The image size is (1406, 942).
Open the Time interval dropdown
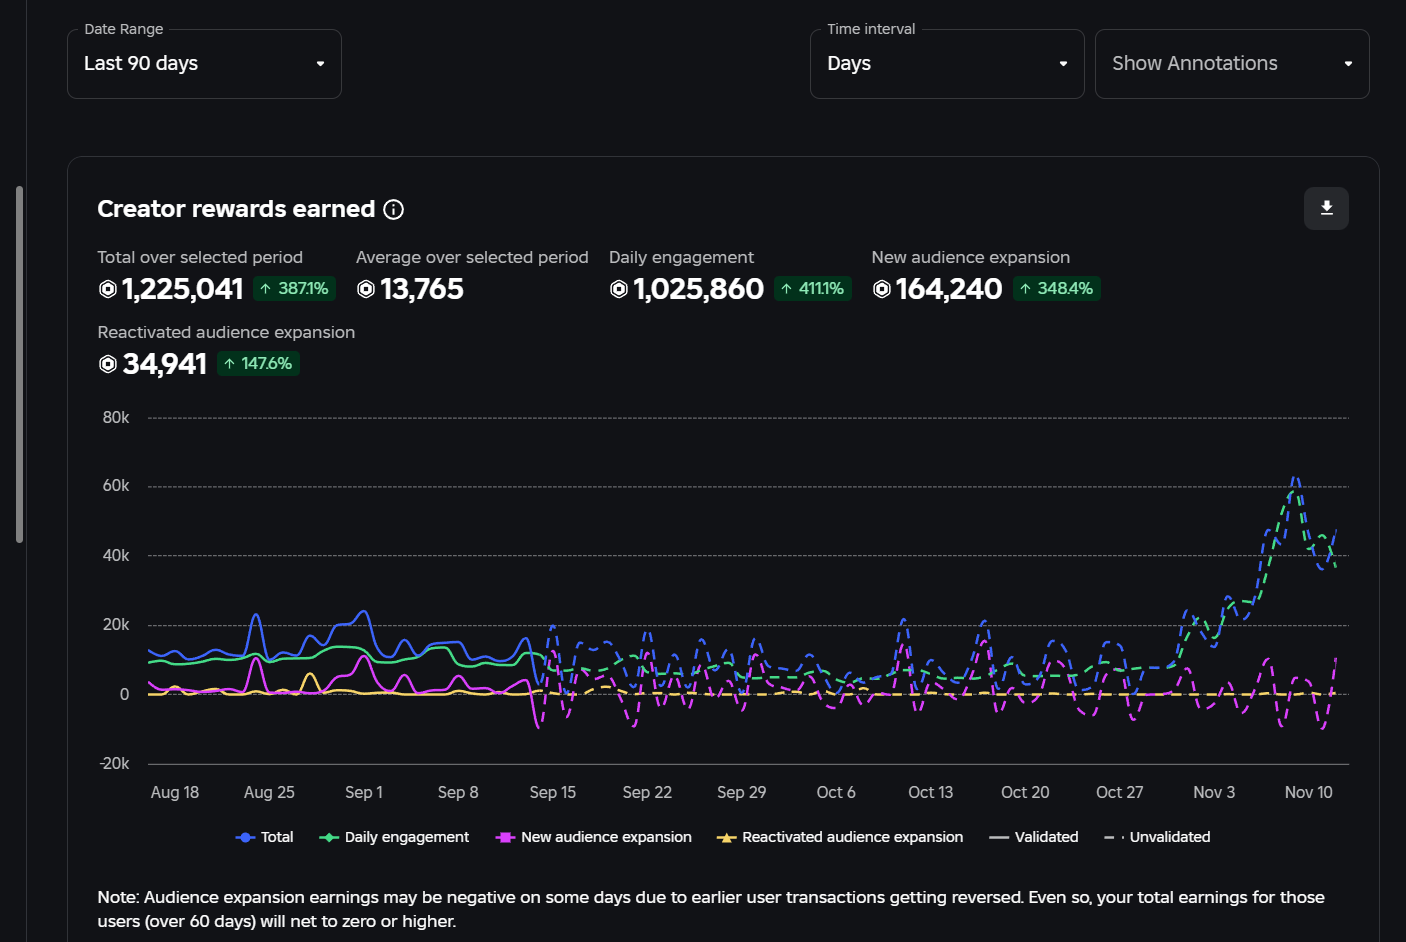point(947,64)
